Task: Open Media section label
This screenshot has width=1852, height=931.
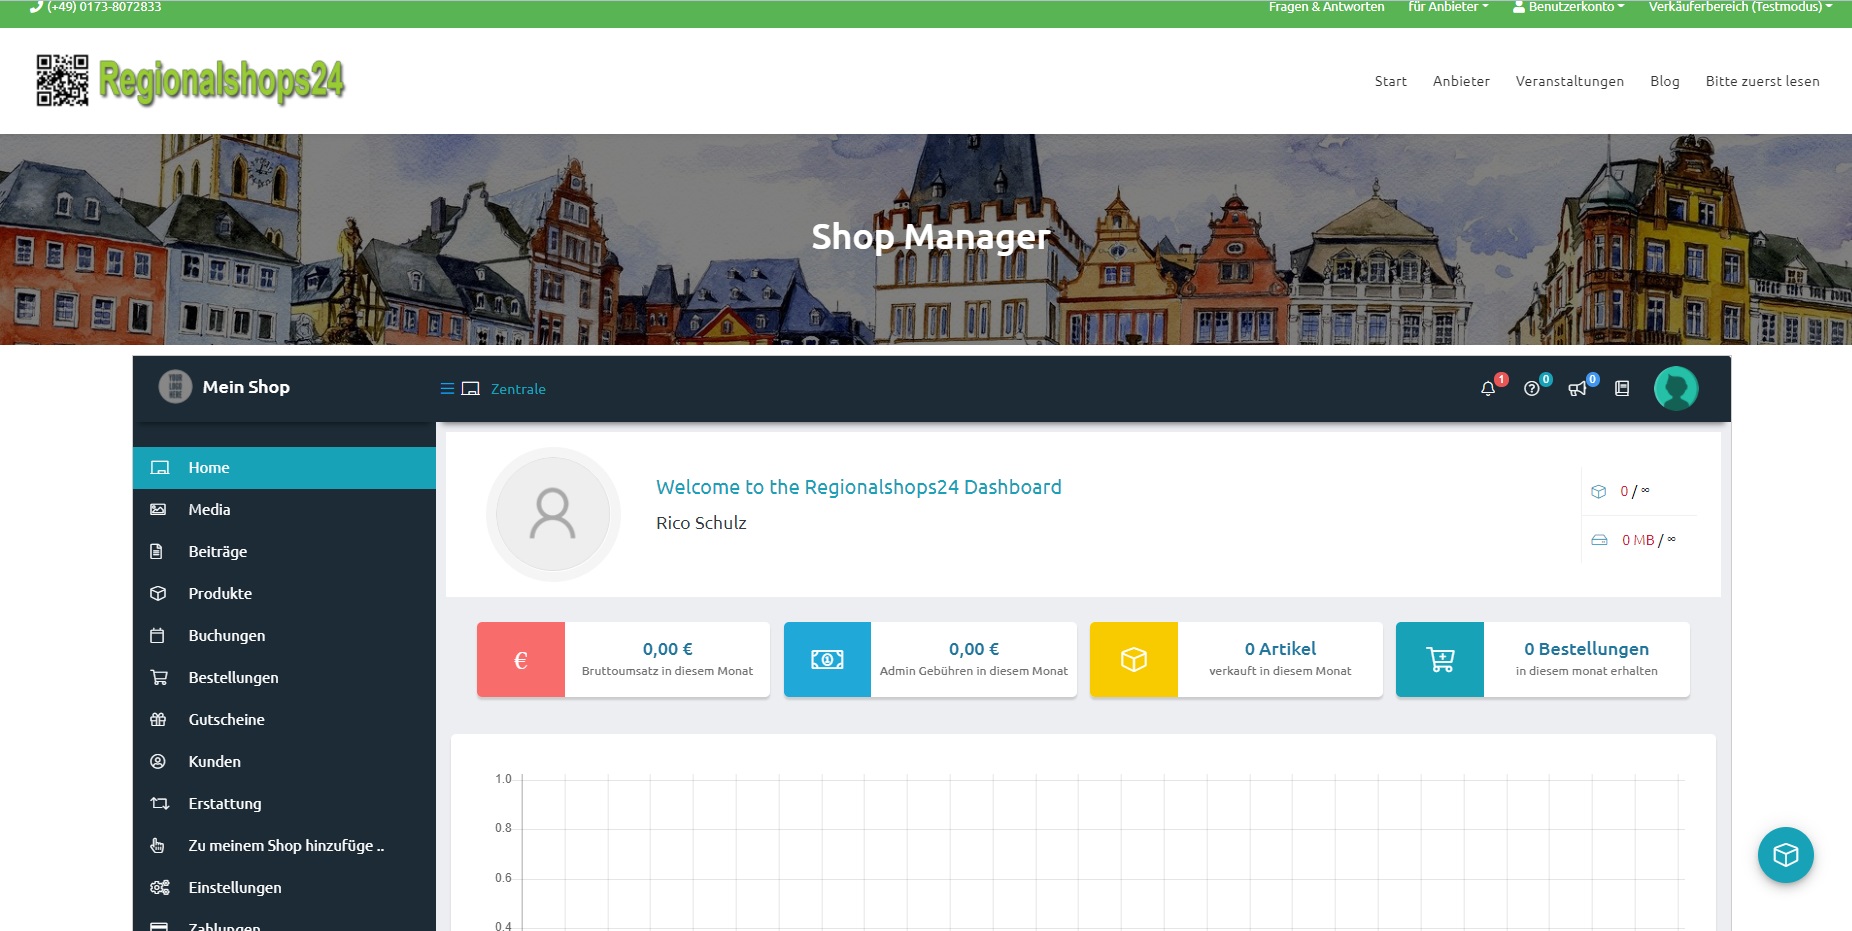Action: click(x=209, y=509)
